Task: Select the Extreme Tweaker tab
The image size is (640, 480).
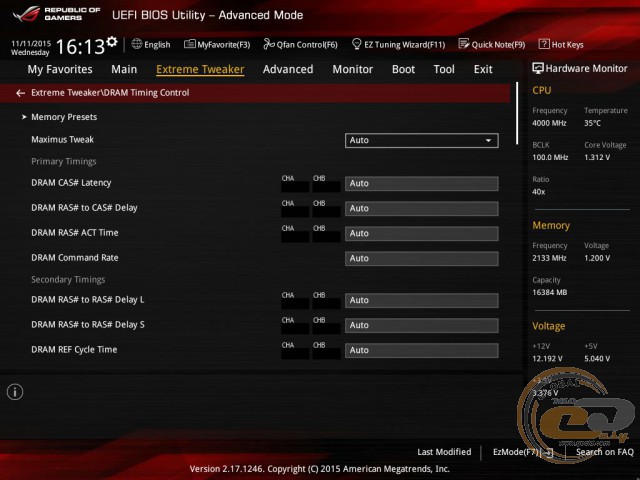Action: pyautogui.click(x=200, y=69)
